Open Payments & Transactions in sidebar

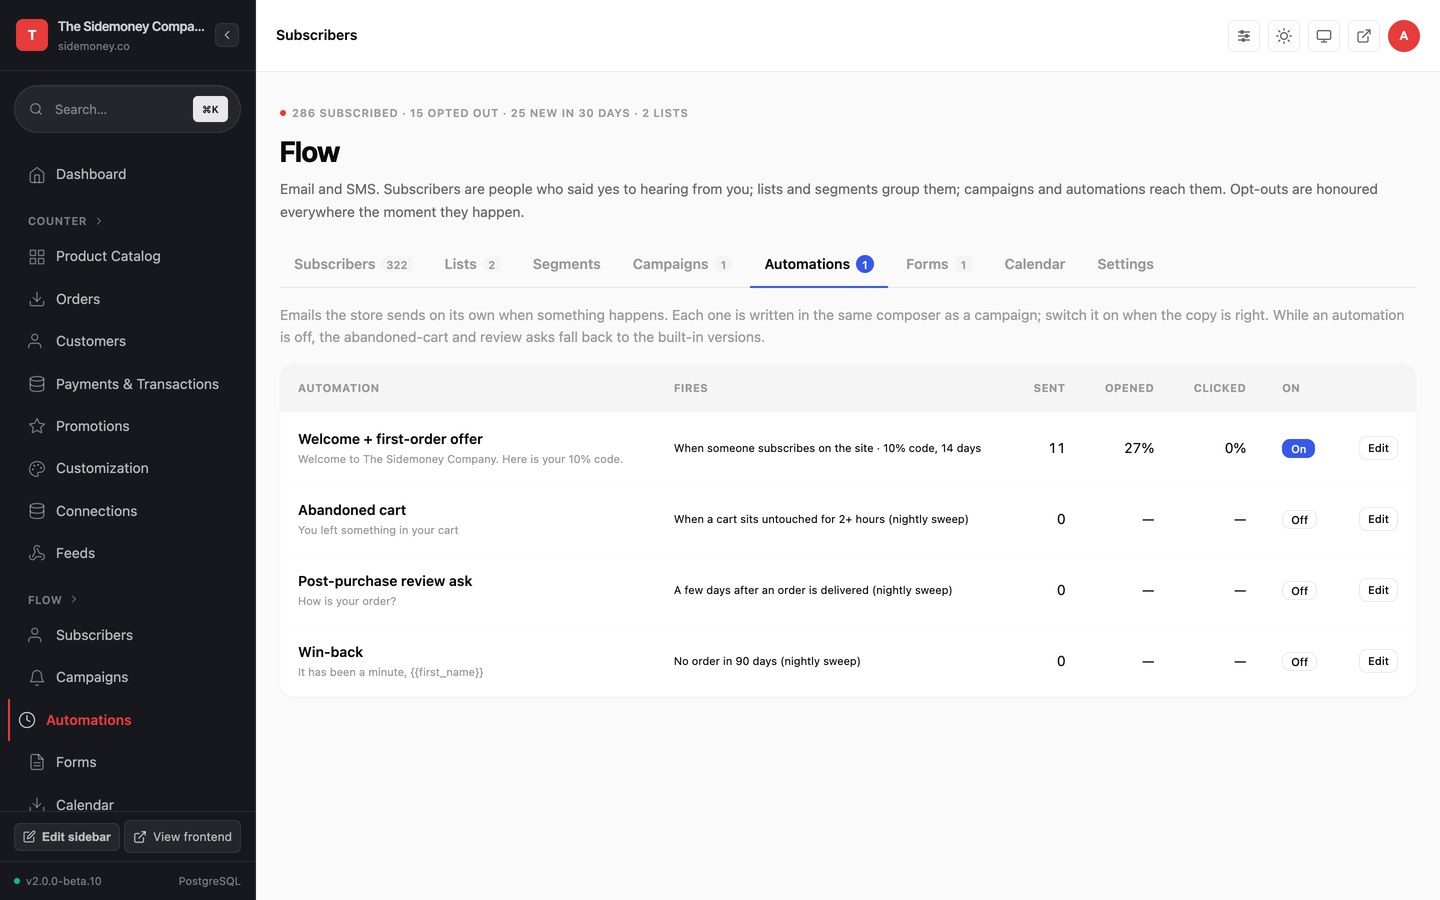[128, 384]
